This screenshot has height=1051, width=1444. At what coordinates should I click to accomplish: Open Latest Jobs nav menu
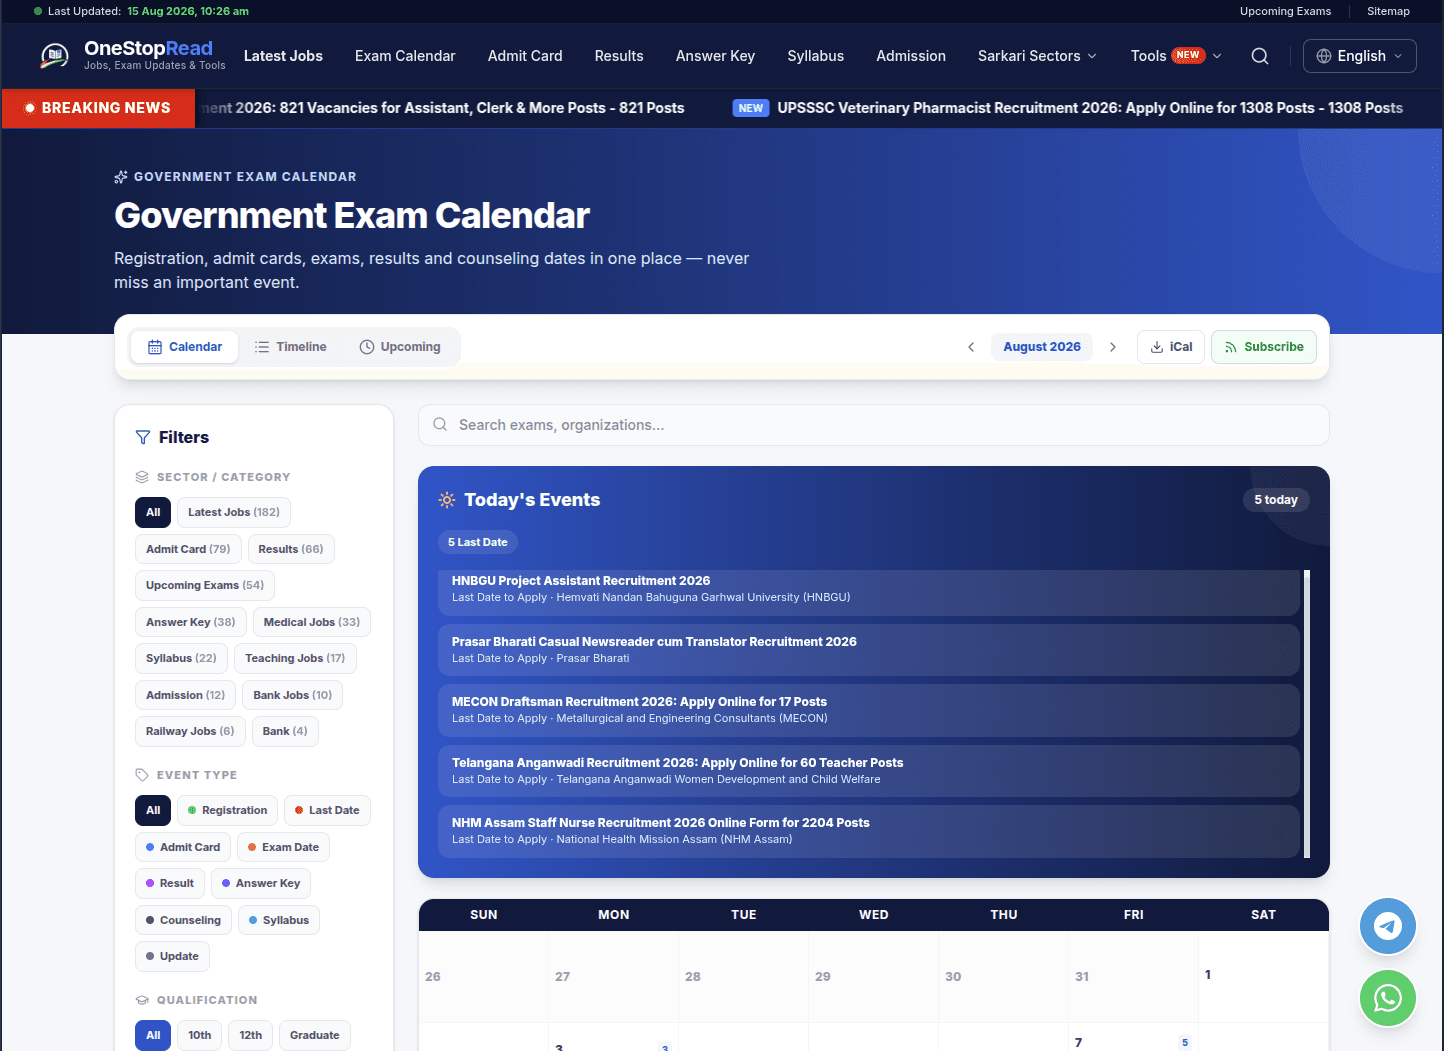click(x=283, y=56)
